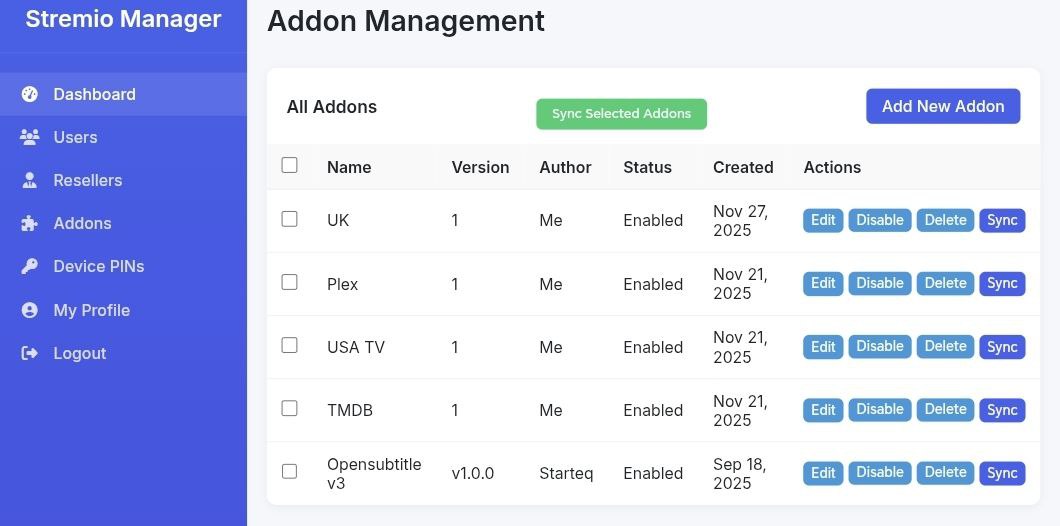Click Sync Selected Addons button
The width and height of the screenshot is (1060, 526).
pos(621,114)
